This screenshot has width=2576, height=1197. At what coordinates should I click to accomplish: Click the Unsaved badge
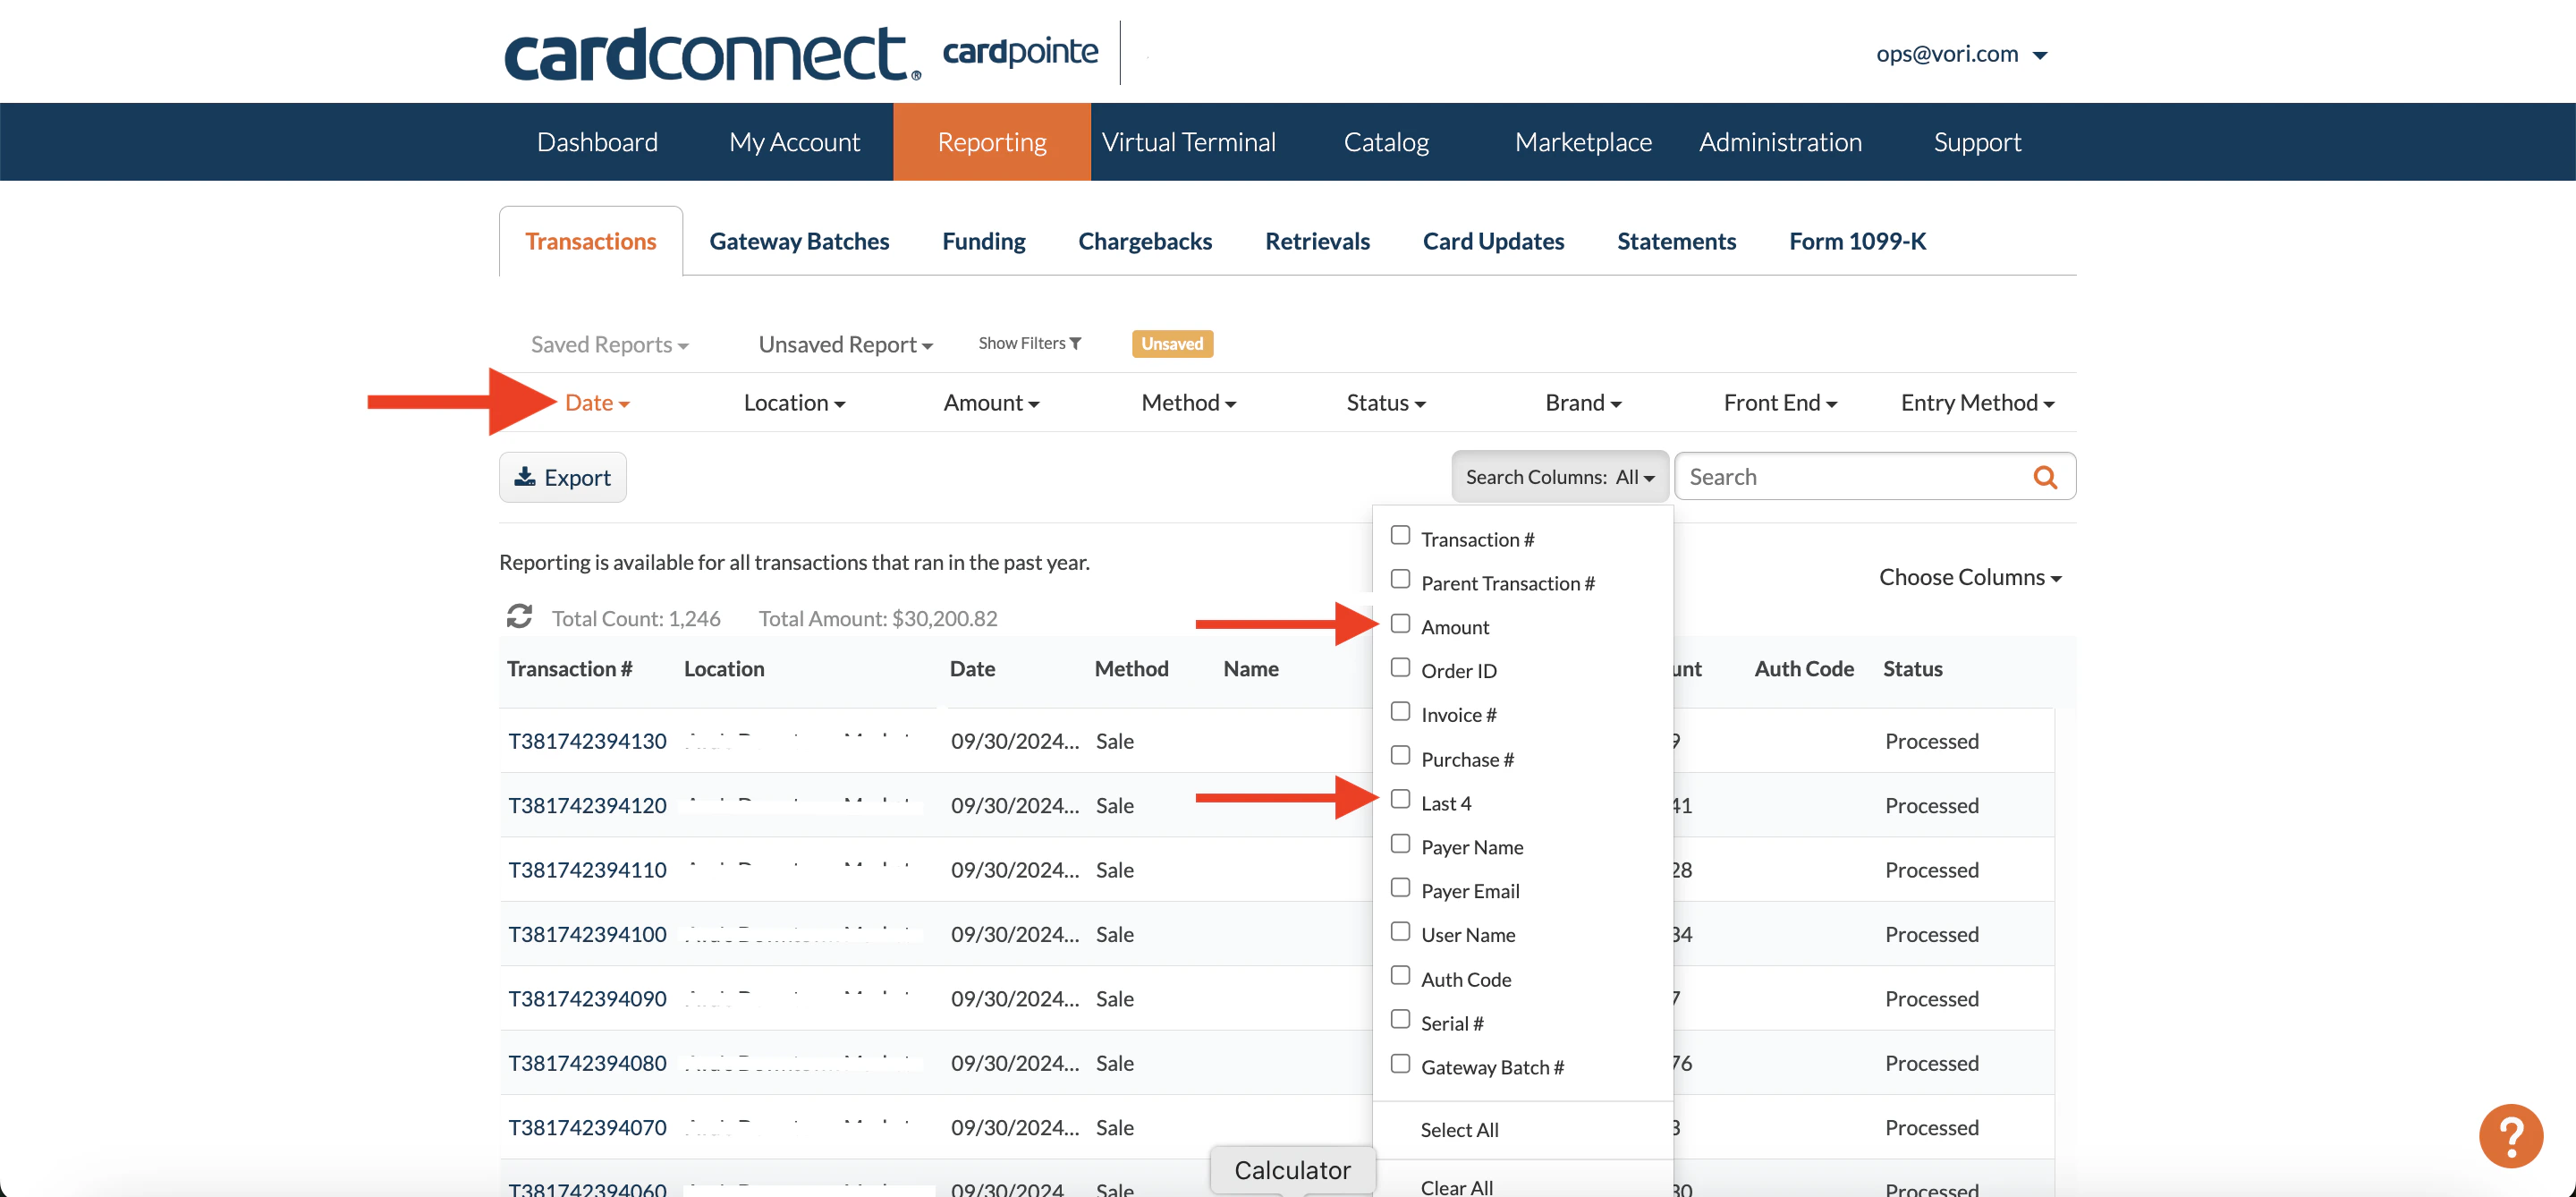[x=1172, y=343]
